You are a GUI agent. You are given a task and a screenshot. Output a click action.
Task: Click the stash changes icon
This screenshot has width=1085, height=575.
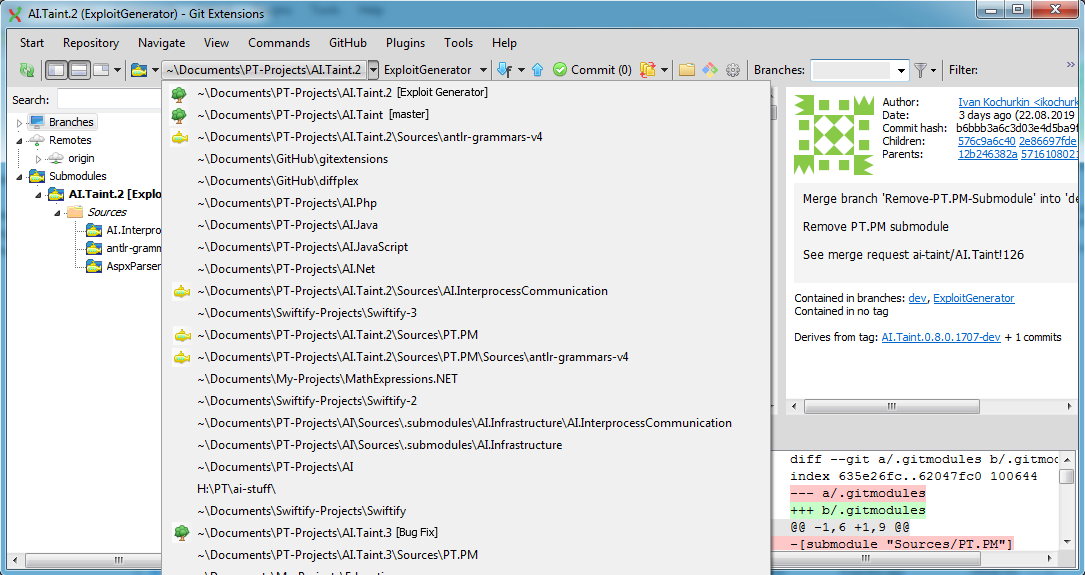pyautogui.click(x=648, y=70)
